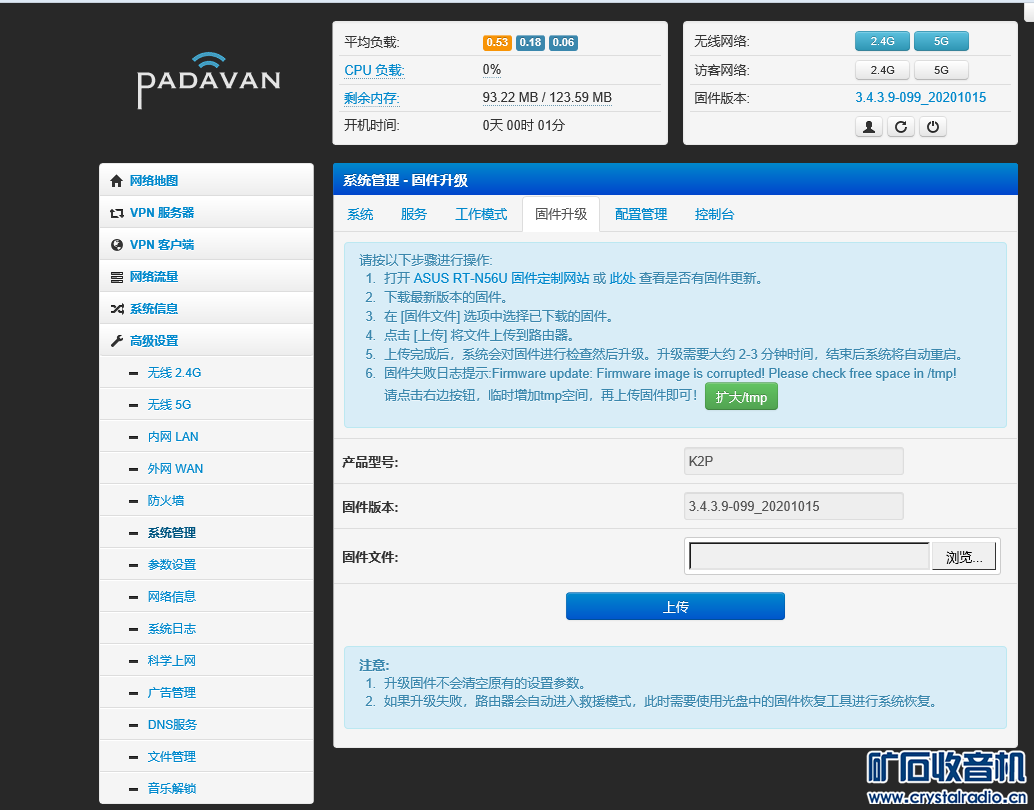Open 高级设置 via its wrench icon
1034x810 pixels.
coord(117,340)
